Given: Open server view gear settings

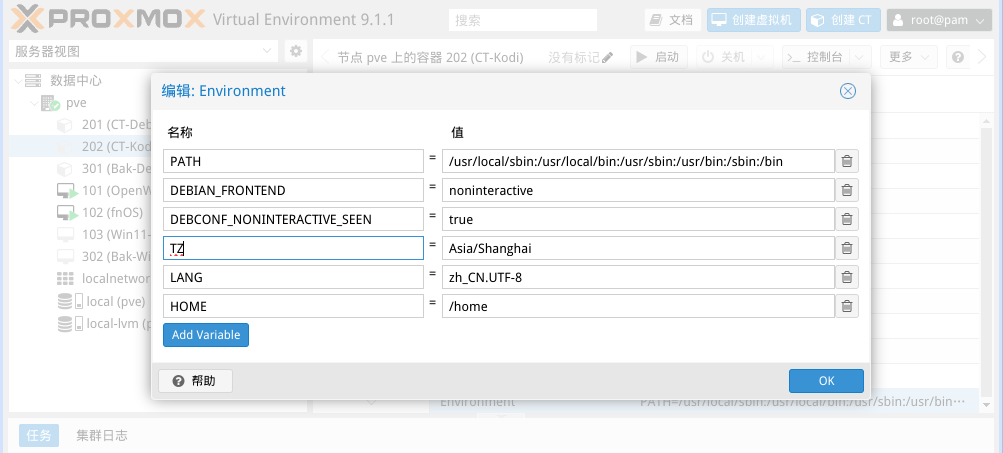Looking at the screenshot, I should tap(295, 51).
